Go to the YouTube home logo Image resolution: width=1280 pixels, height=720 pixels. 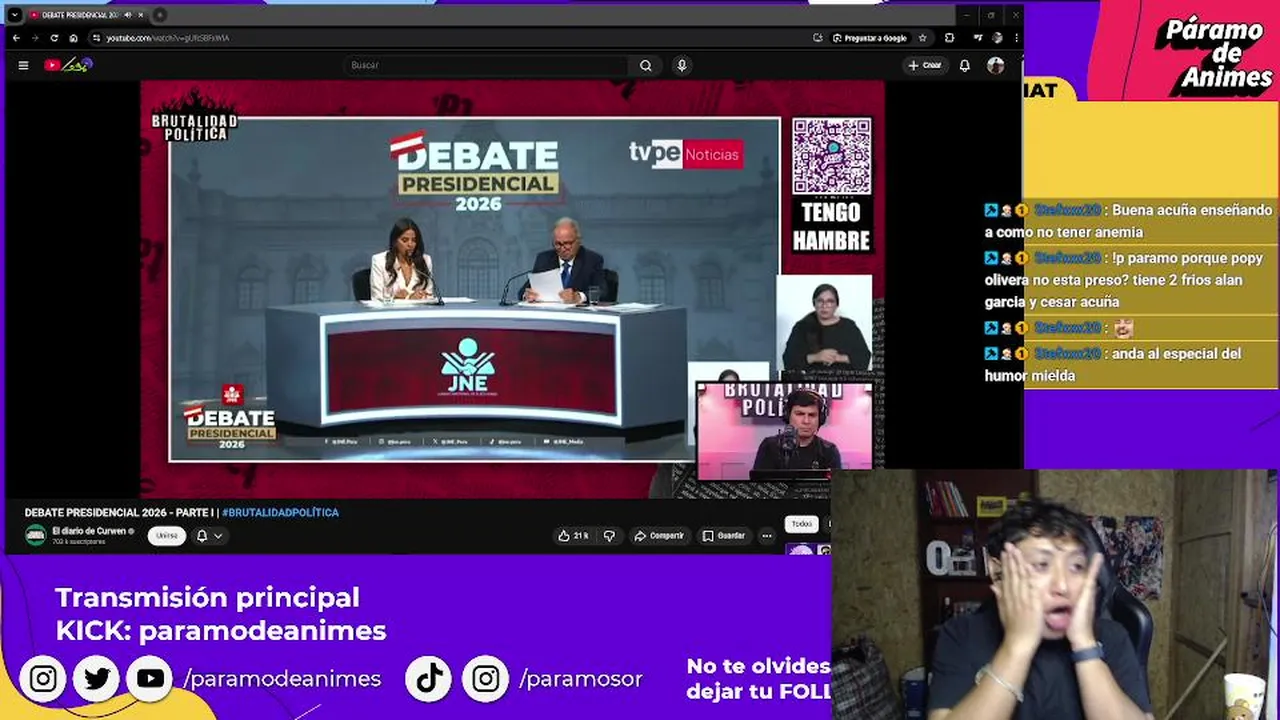(x=68, y=65)
